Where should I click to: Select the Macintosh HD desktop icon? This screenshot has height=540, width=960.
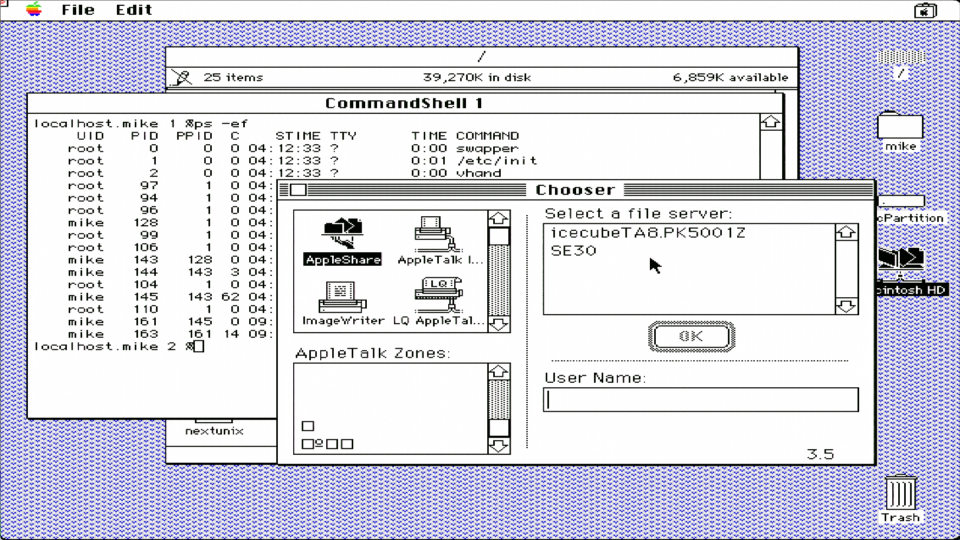[910, 272]
